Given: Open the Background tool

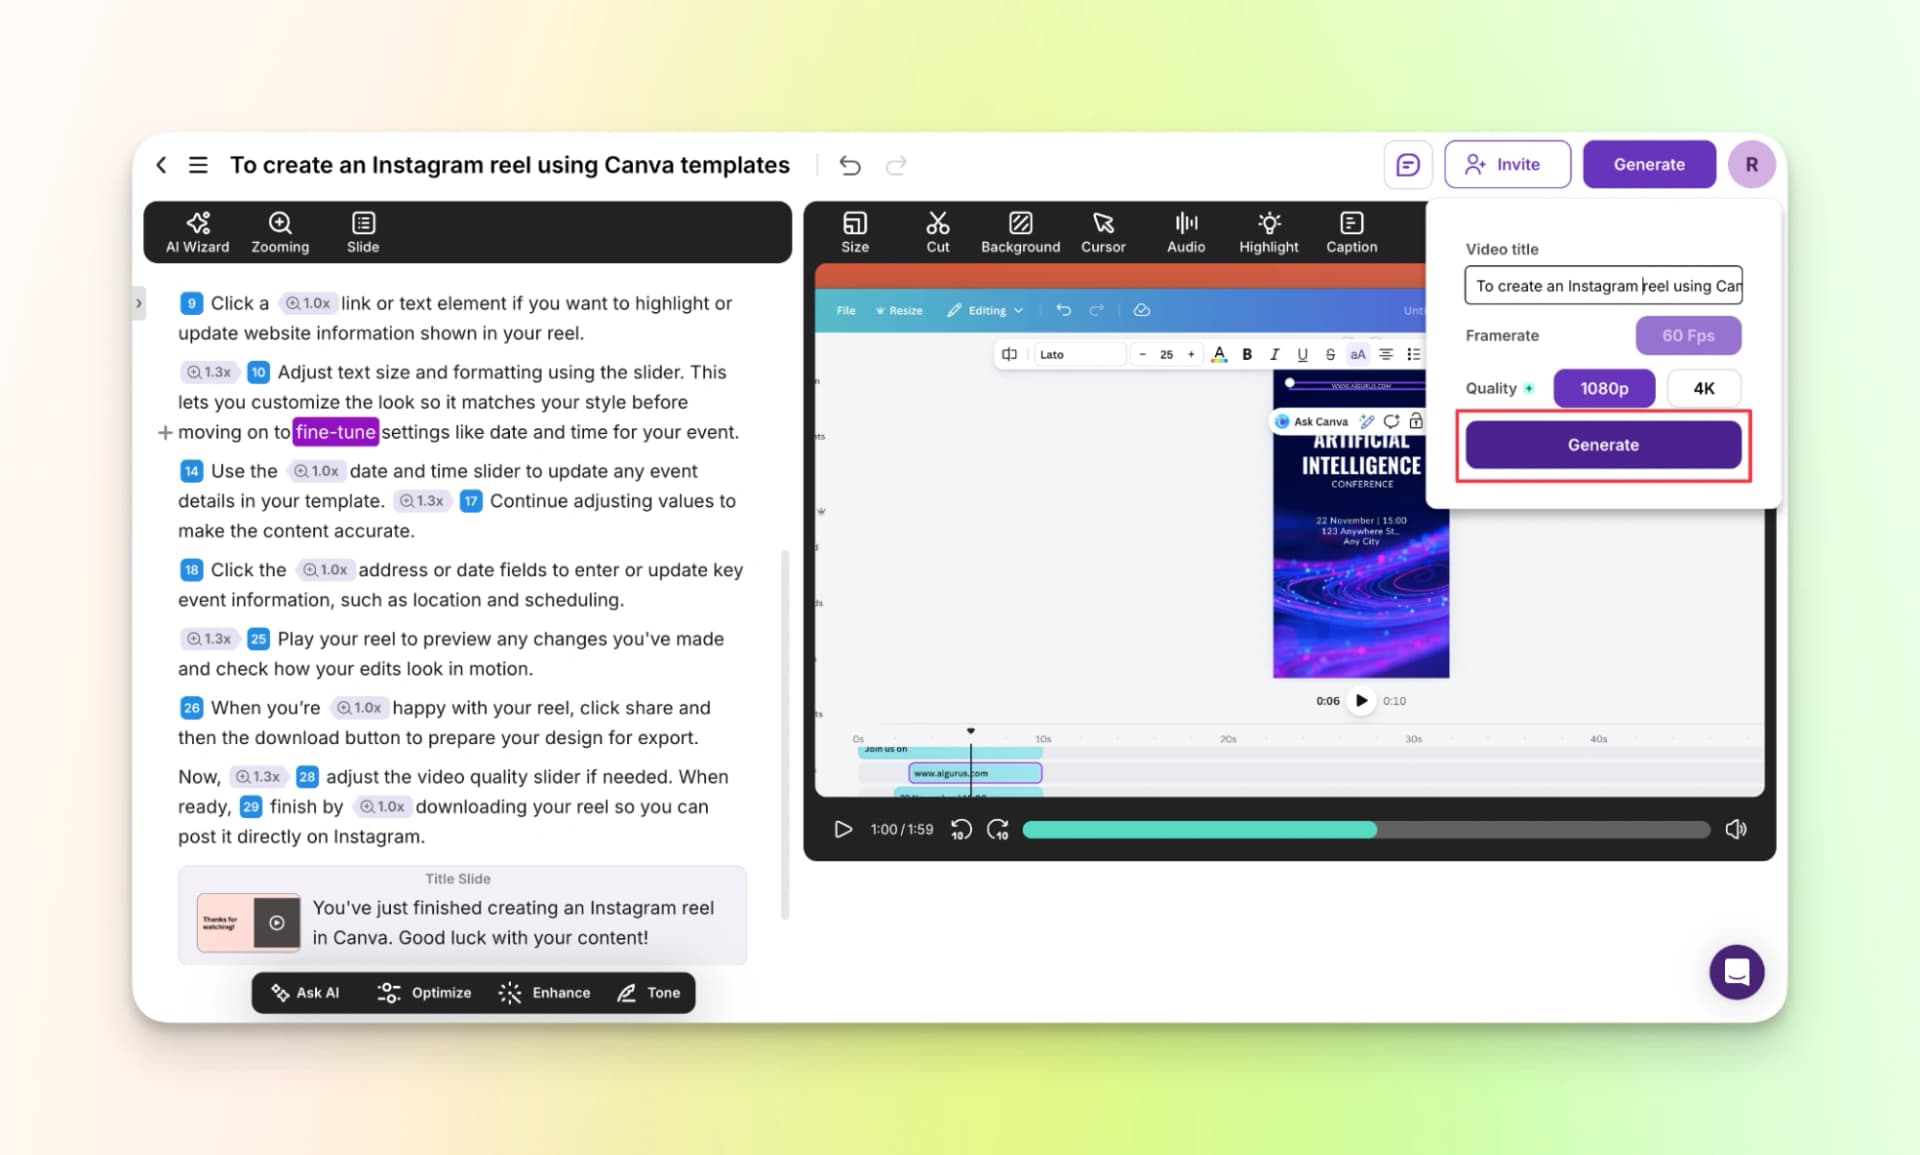Looking at the screenshot, I should 1019,232.
